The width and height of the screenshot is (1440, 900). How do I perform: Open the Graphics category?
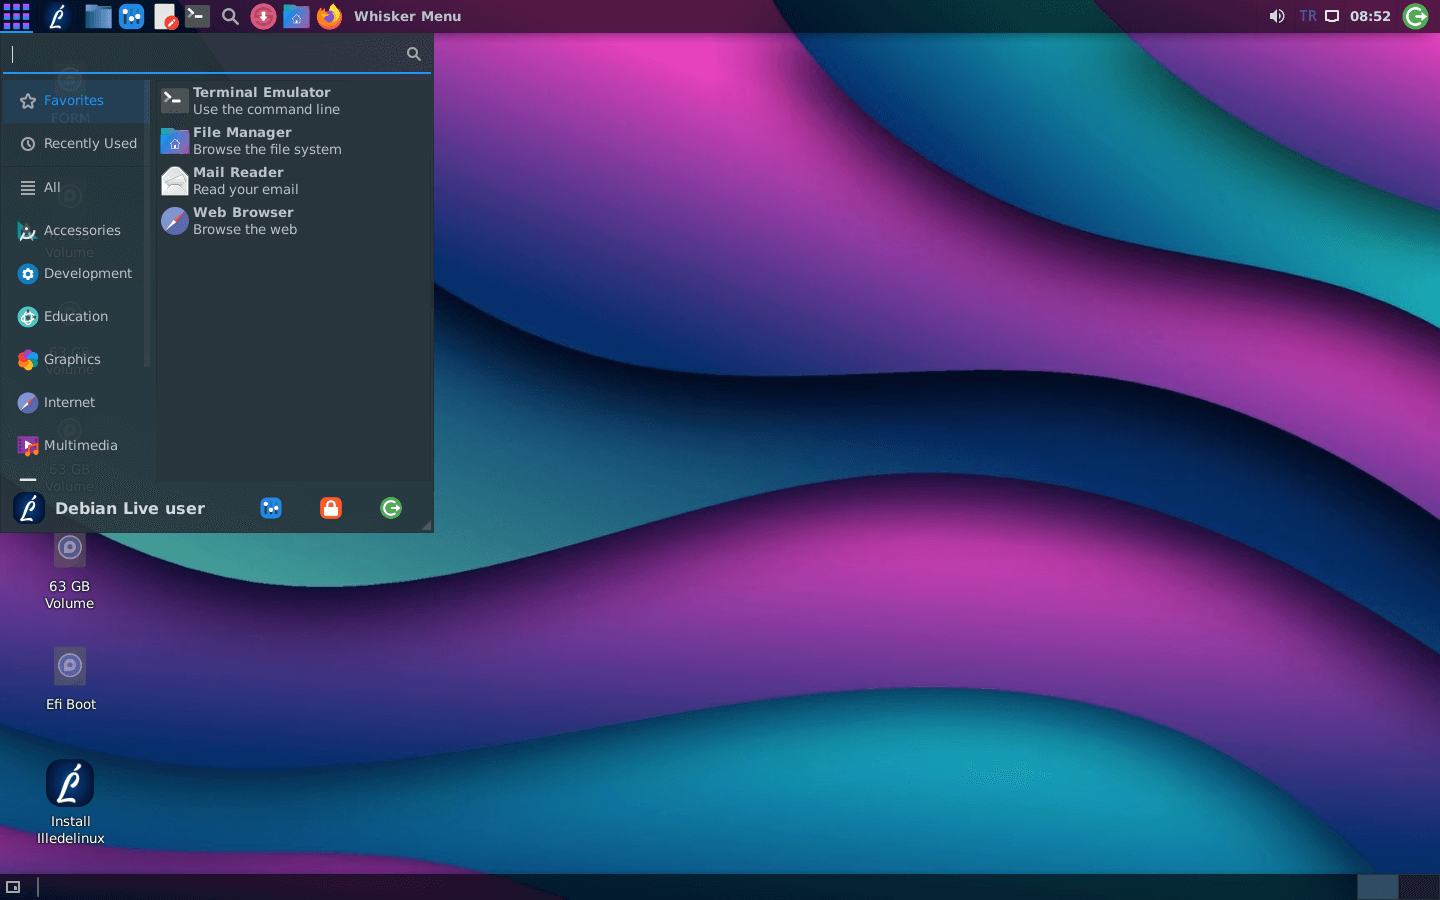pyautogui.click(x=75, y=359)
